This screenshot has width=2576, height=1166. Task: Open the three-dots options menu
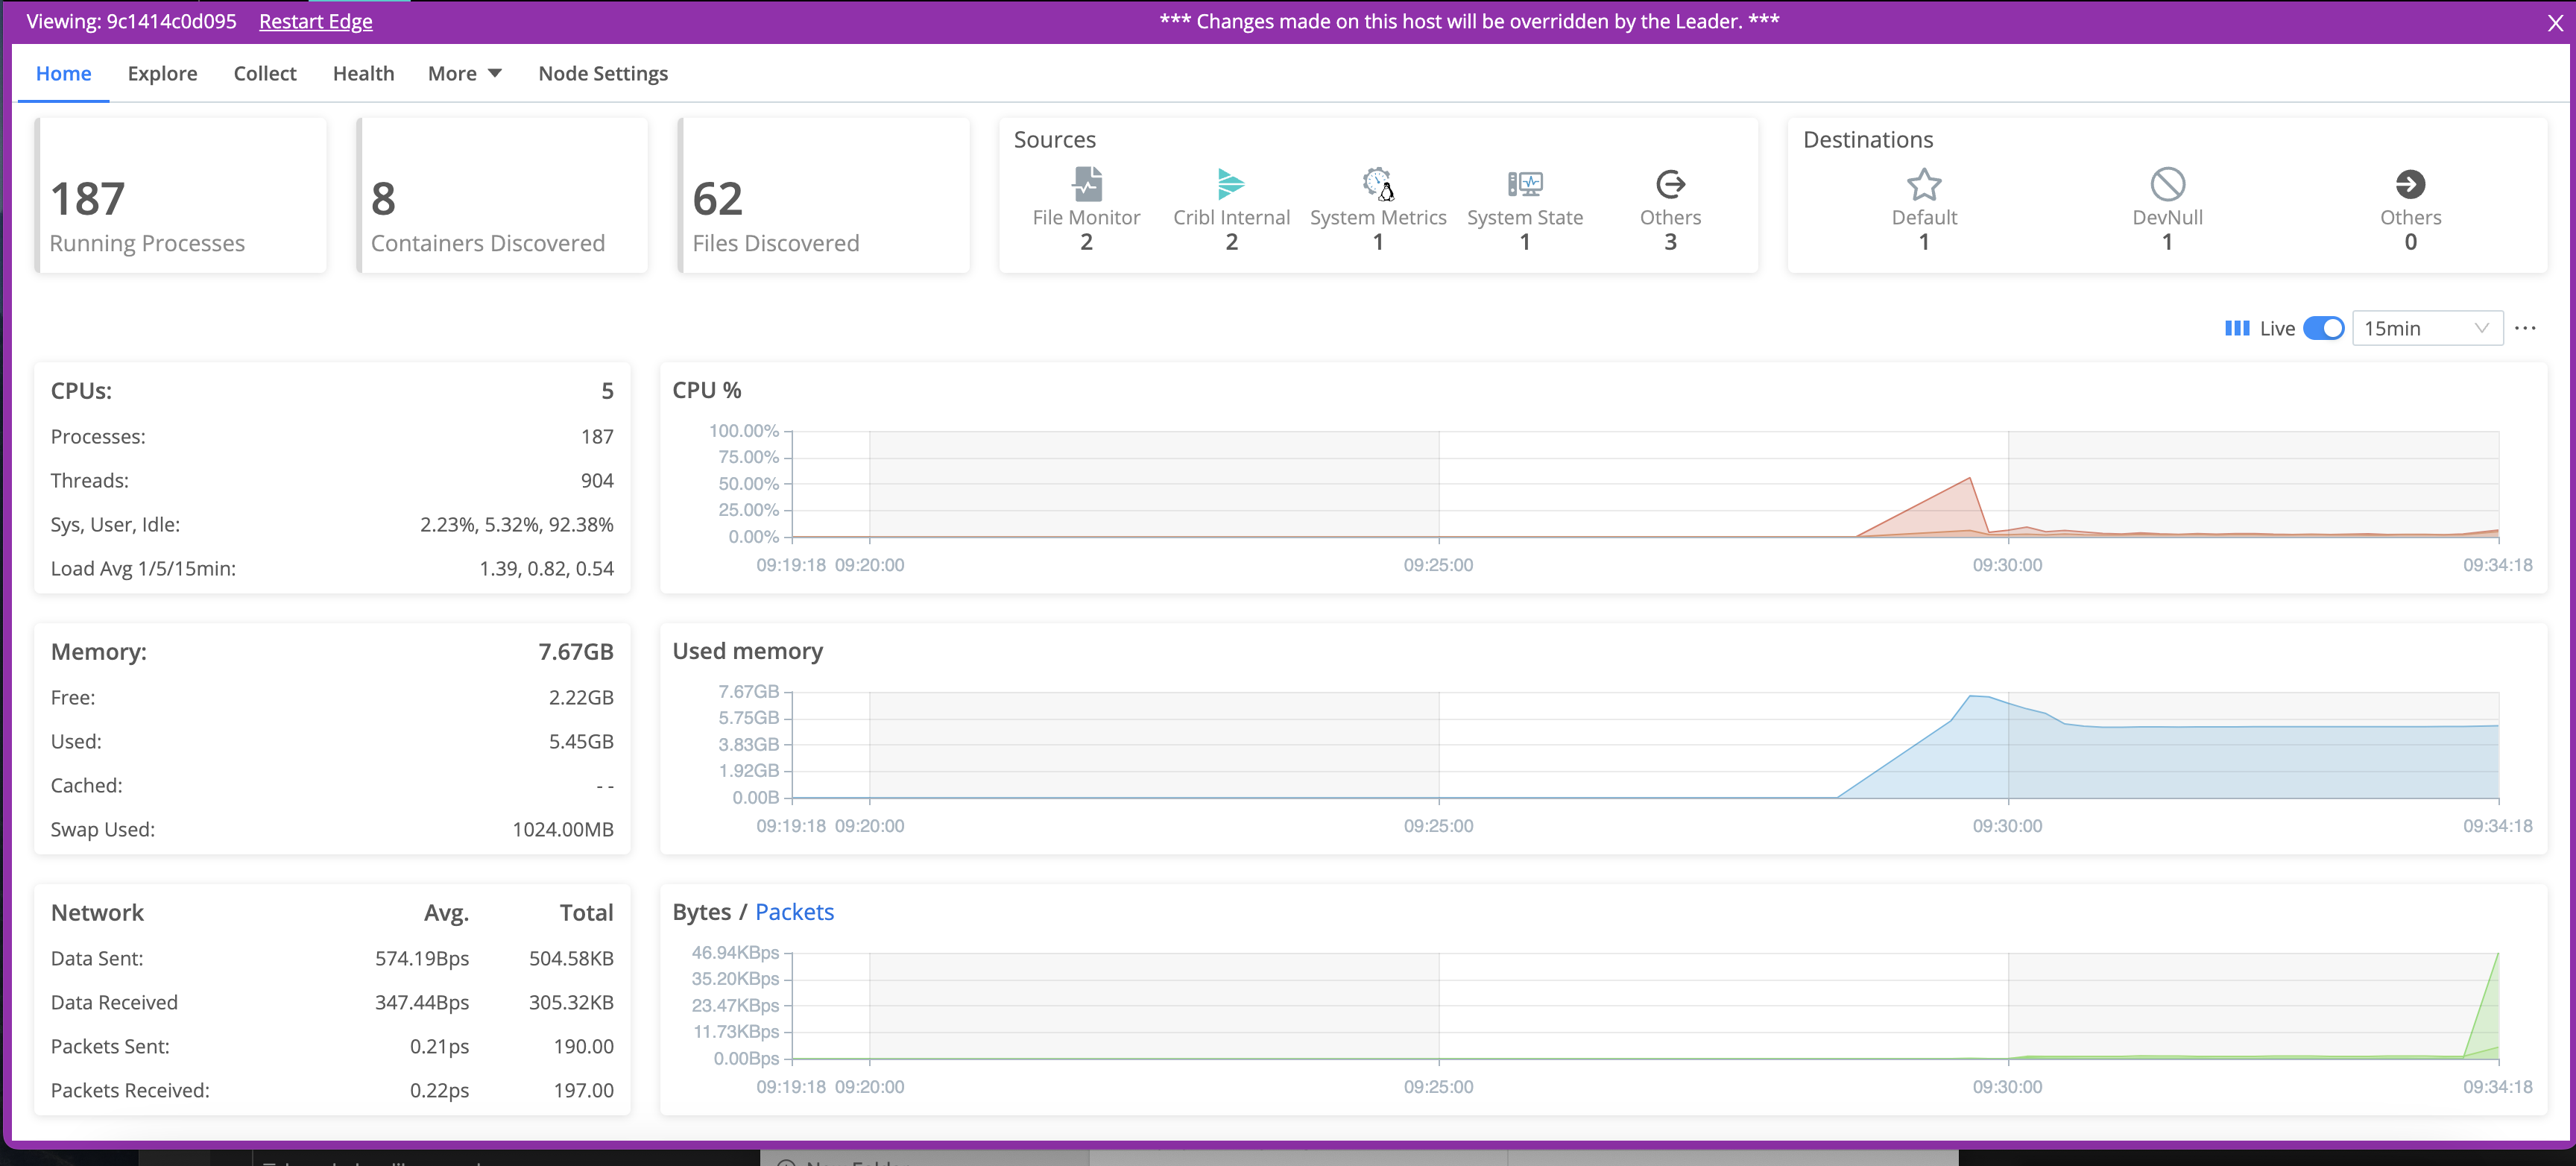coord(2525,328)
